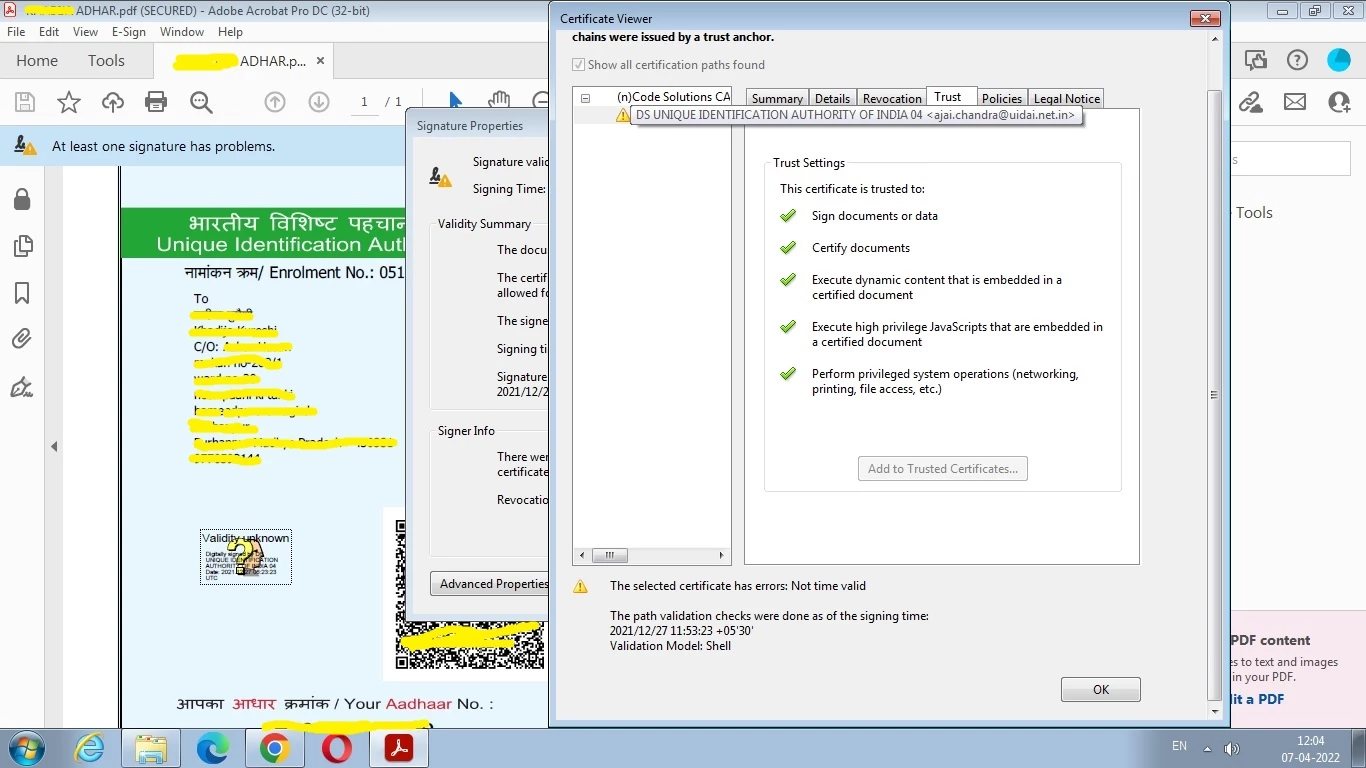Upload file to cloud icon

[113, 102]
